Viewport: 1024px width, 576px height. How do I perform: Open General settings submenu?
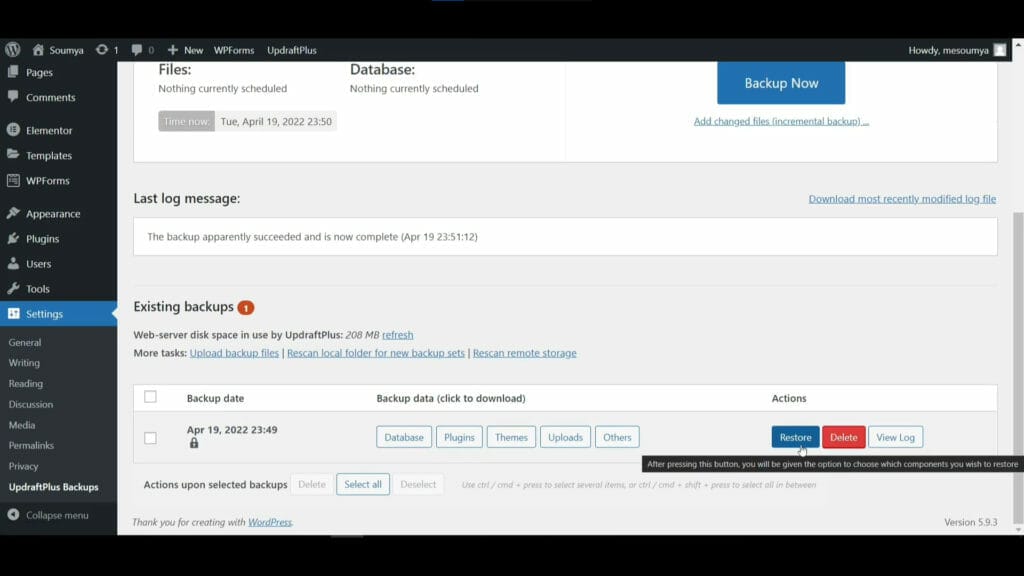point(25,342)
